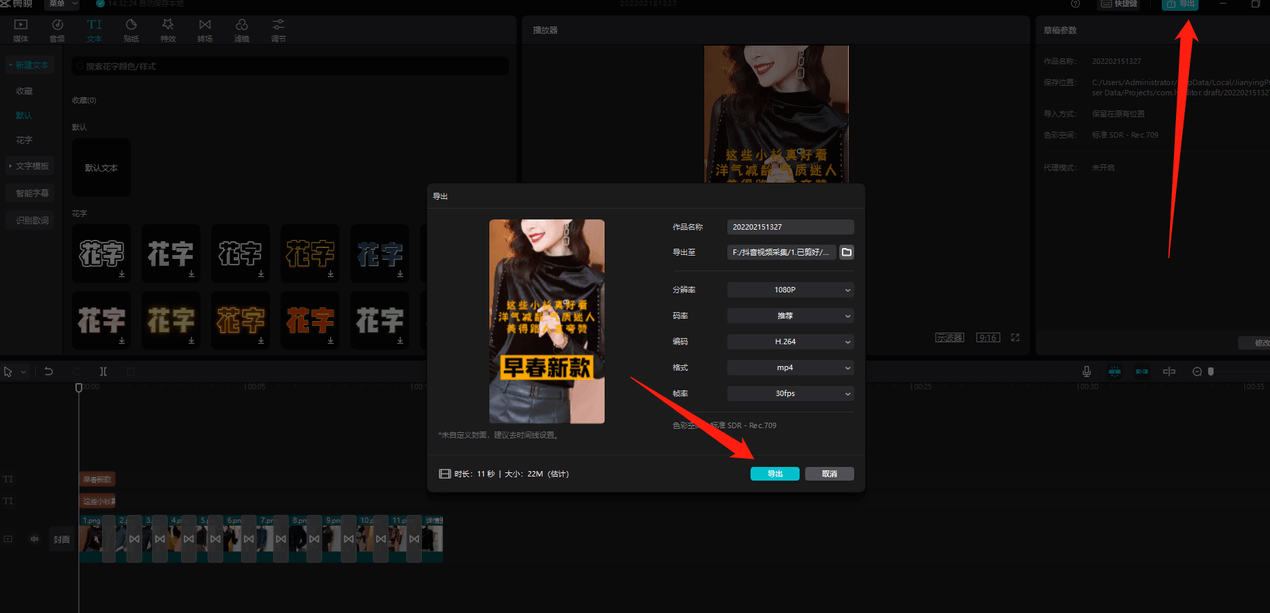
Task: Select 默认 in the sidebar
Action: [24, 115]
